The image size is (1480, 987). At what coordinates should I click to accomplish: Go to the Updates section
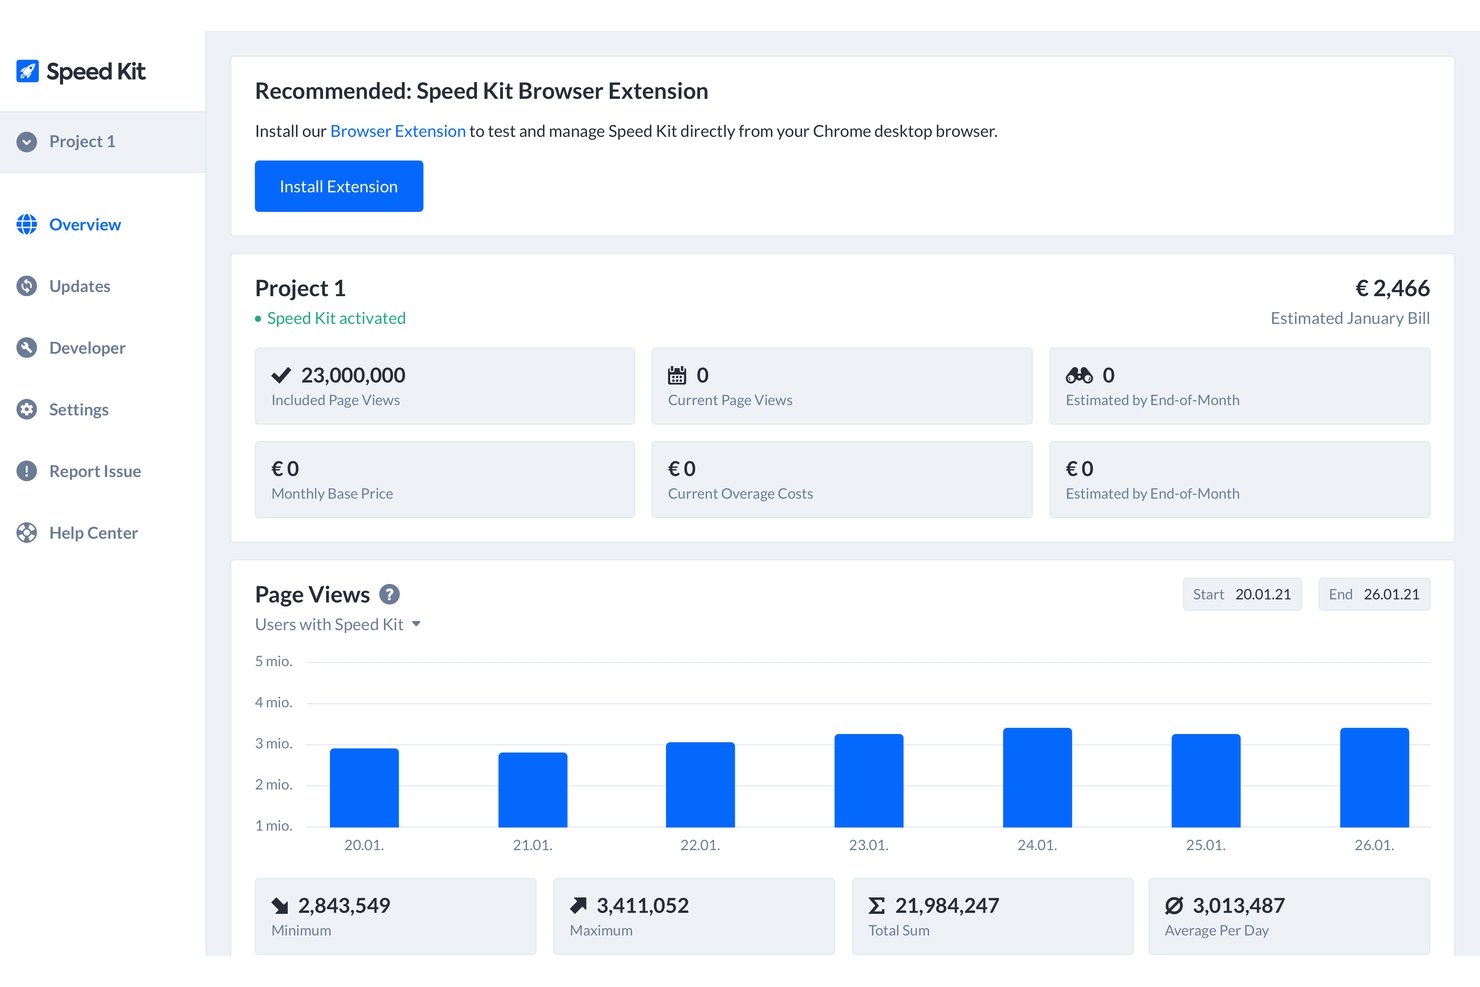[x=80, y=286]
